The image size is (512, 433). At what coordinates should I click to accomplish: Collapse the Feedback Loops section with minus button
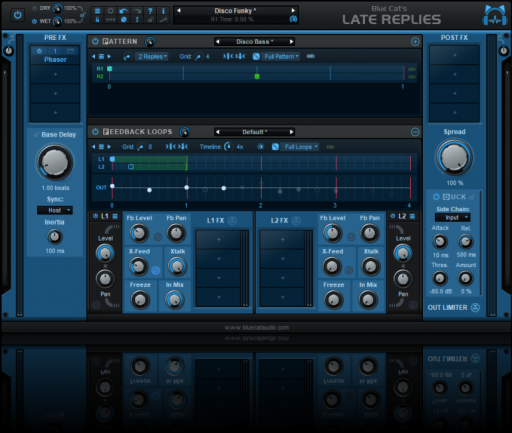pos(415,132)
